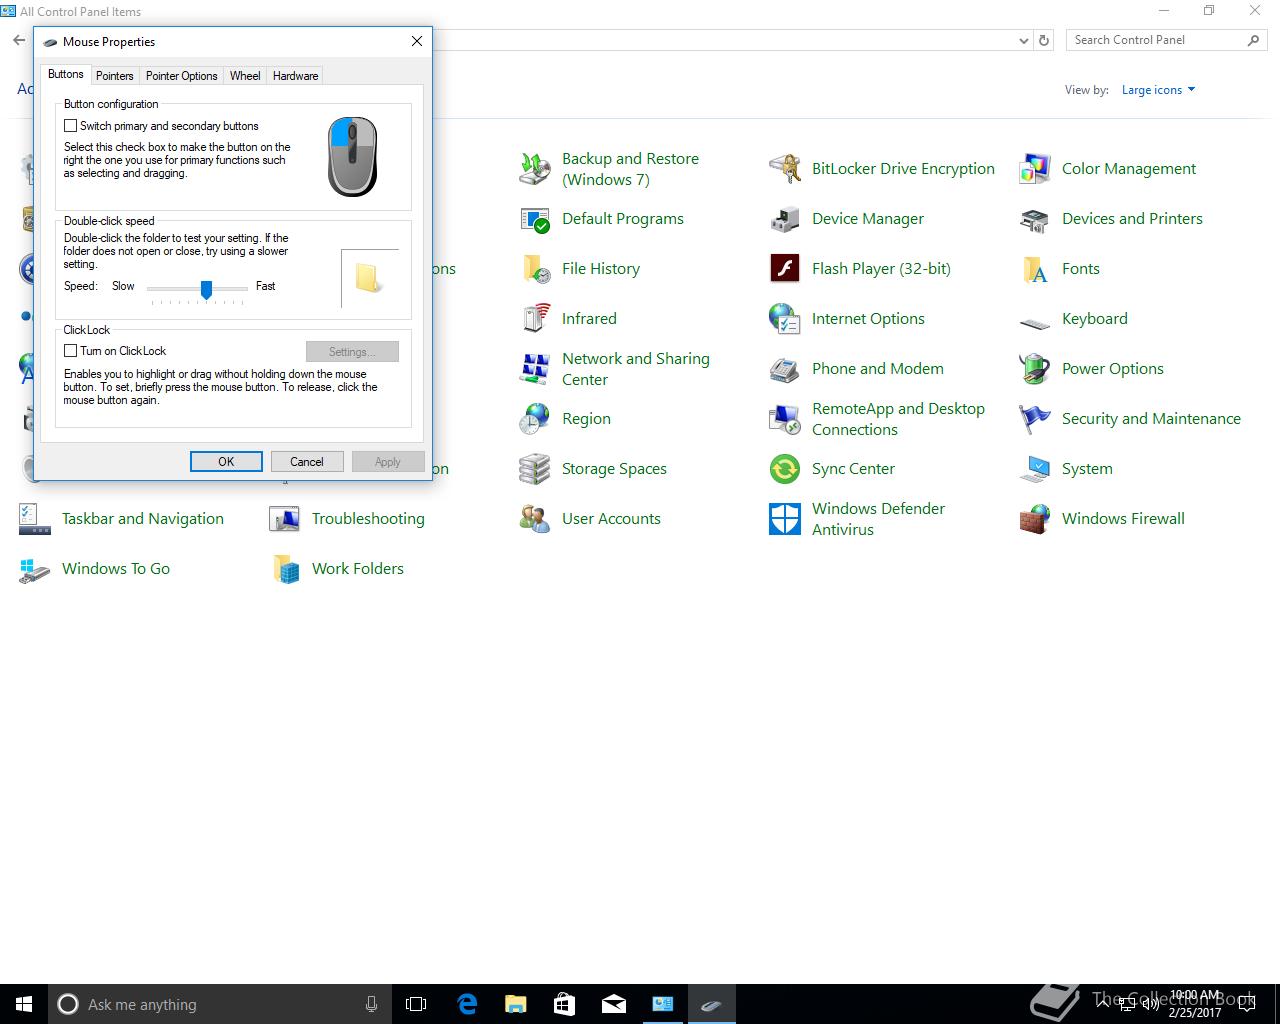Open Task View on the taskbar
The height and width of the screenshot is (1024, 1280).
tap(416, 1004)
